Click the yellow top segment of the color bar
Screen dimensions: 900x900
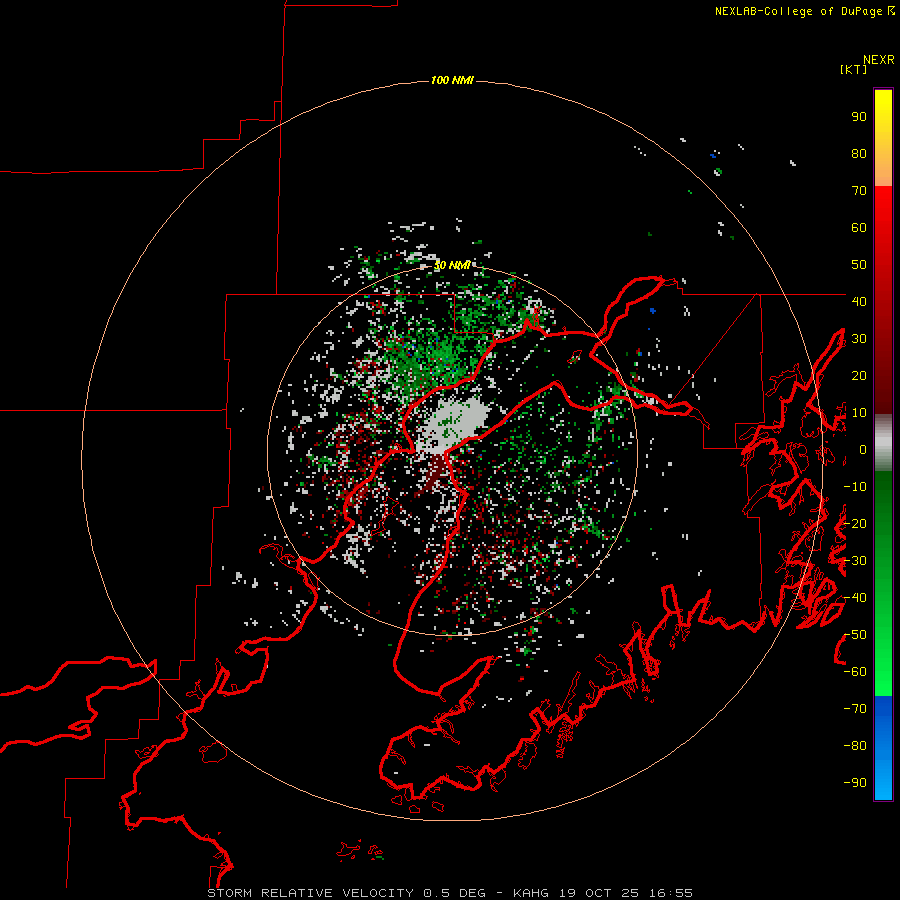883,138
